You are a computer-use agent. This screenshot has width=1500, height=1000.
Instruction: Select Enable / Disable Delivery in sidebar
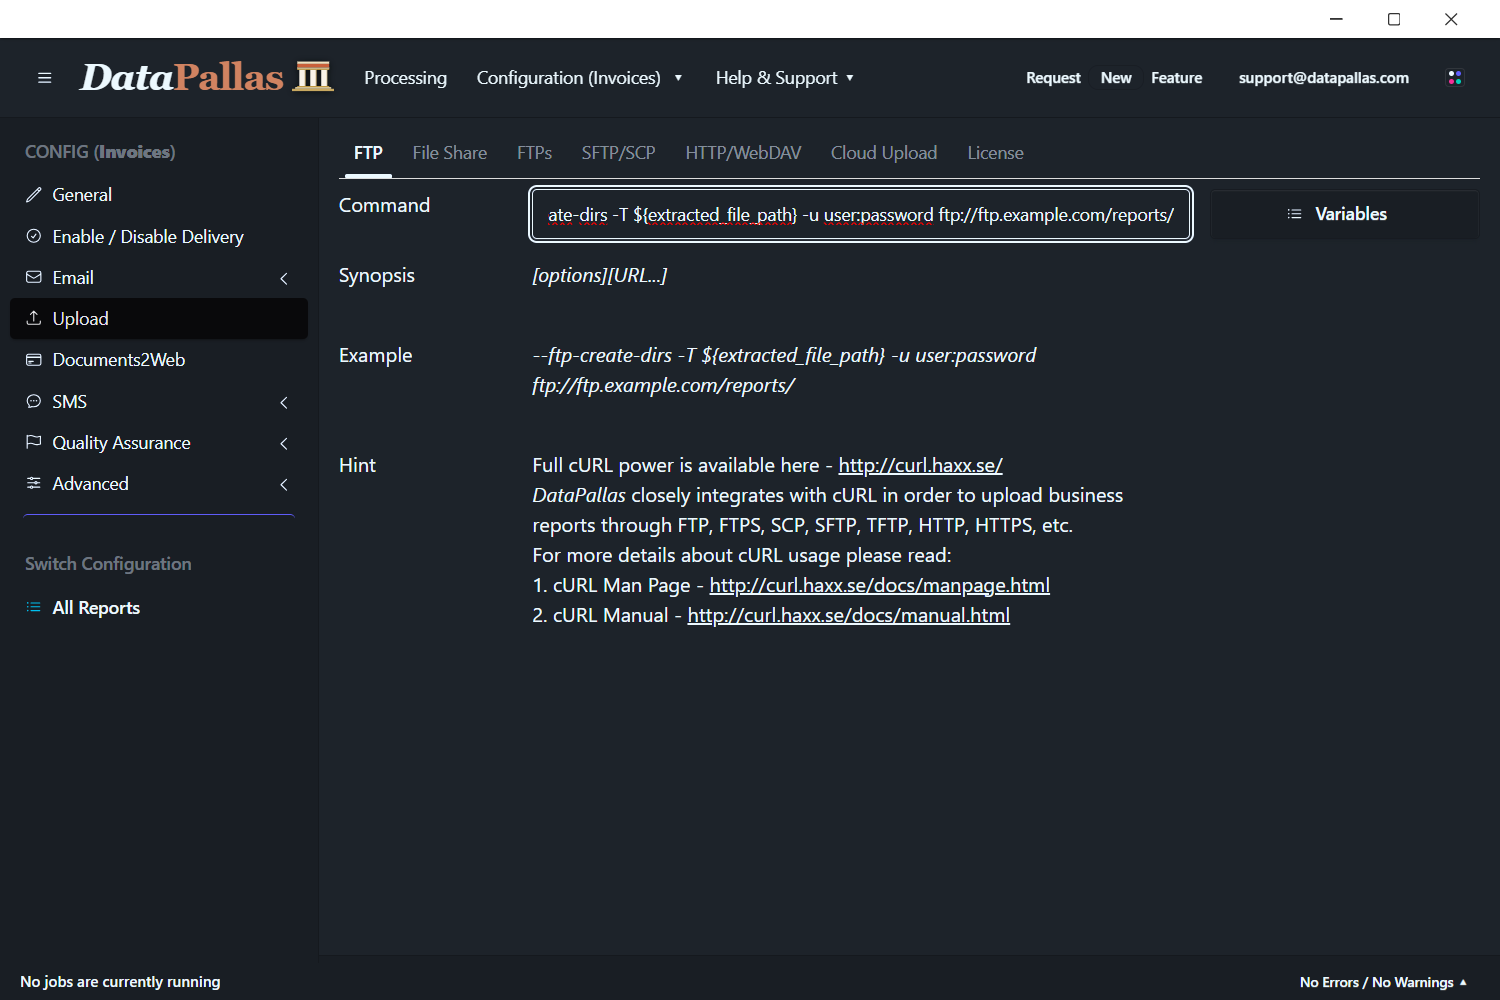(159, 236)
